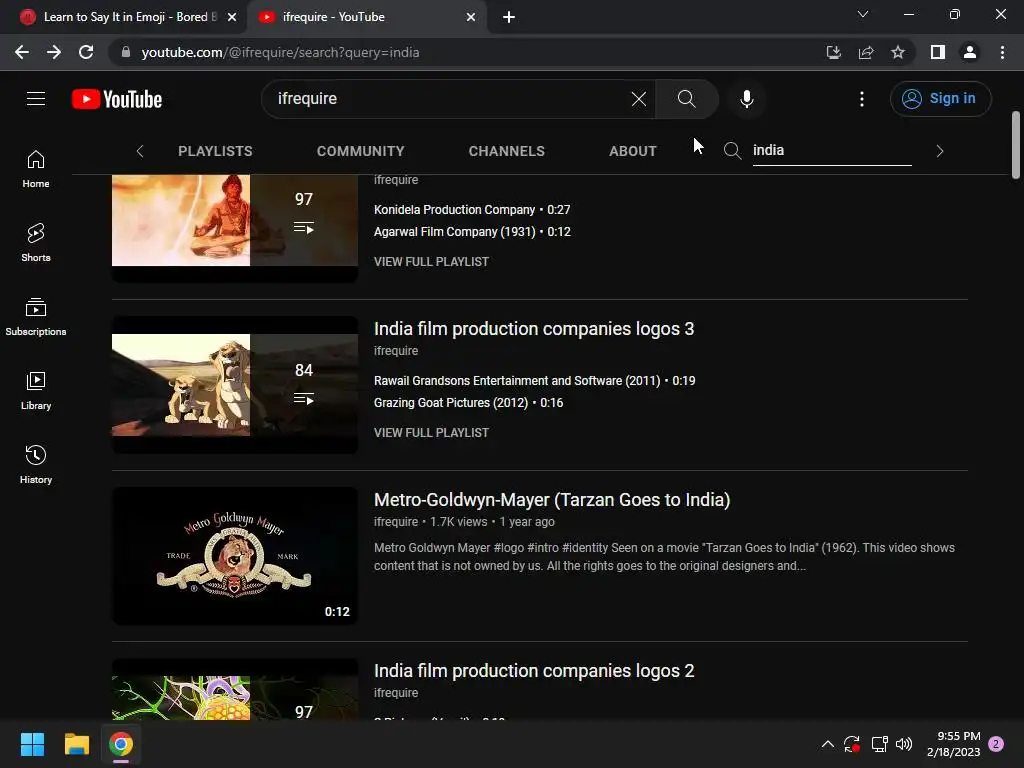The width and height of the screenshot is (1024, 768).
Task: Click the channel search magnifier icon
Action: [733, 151]
